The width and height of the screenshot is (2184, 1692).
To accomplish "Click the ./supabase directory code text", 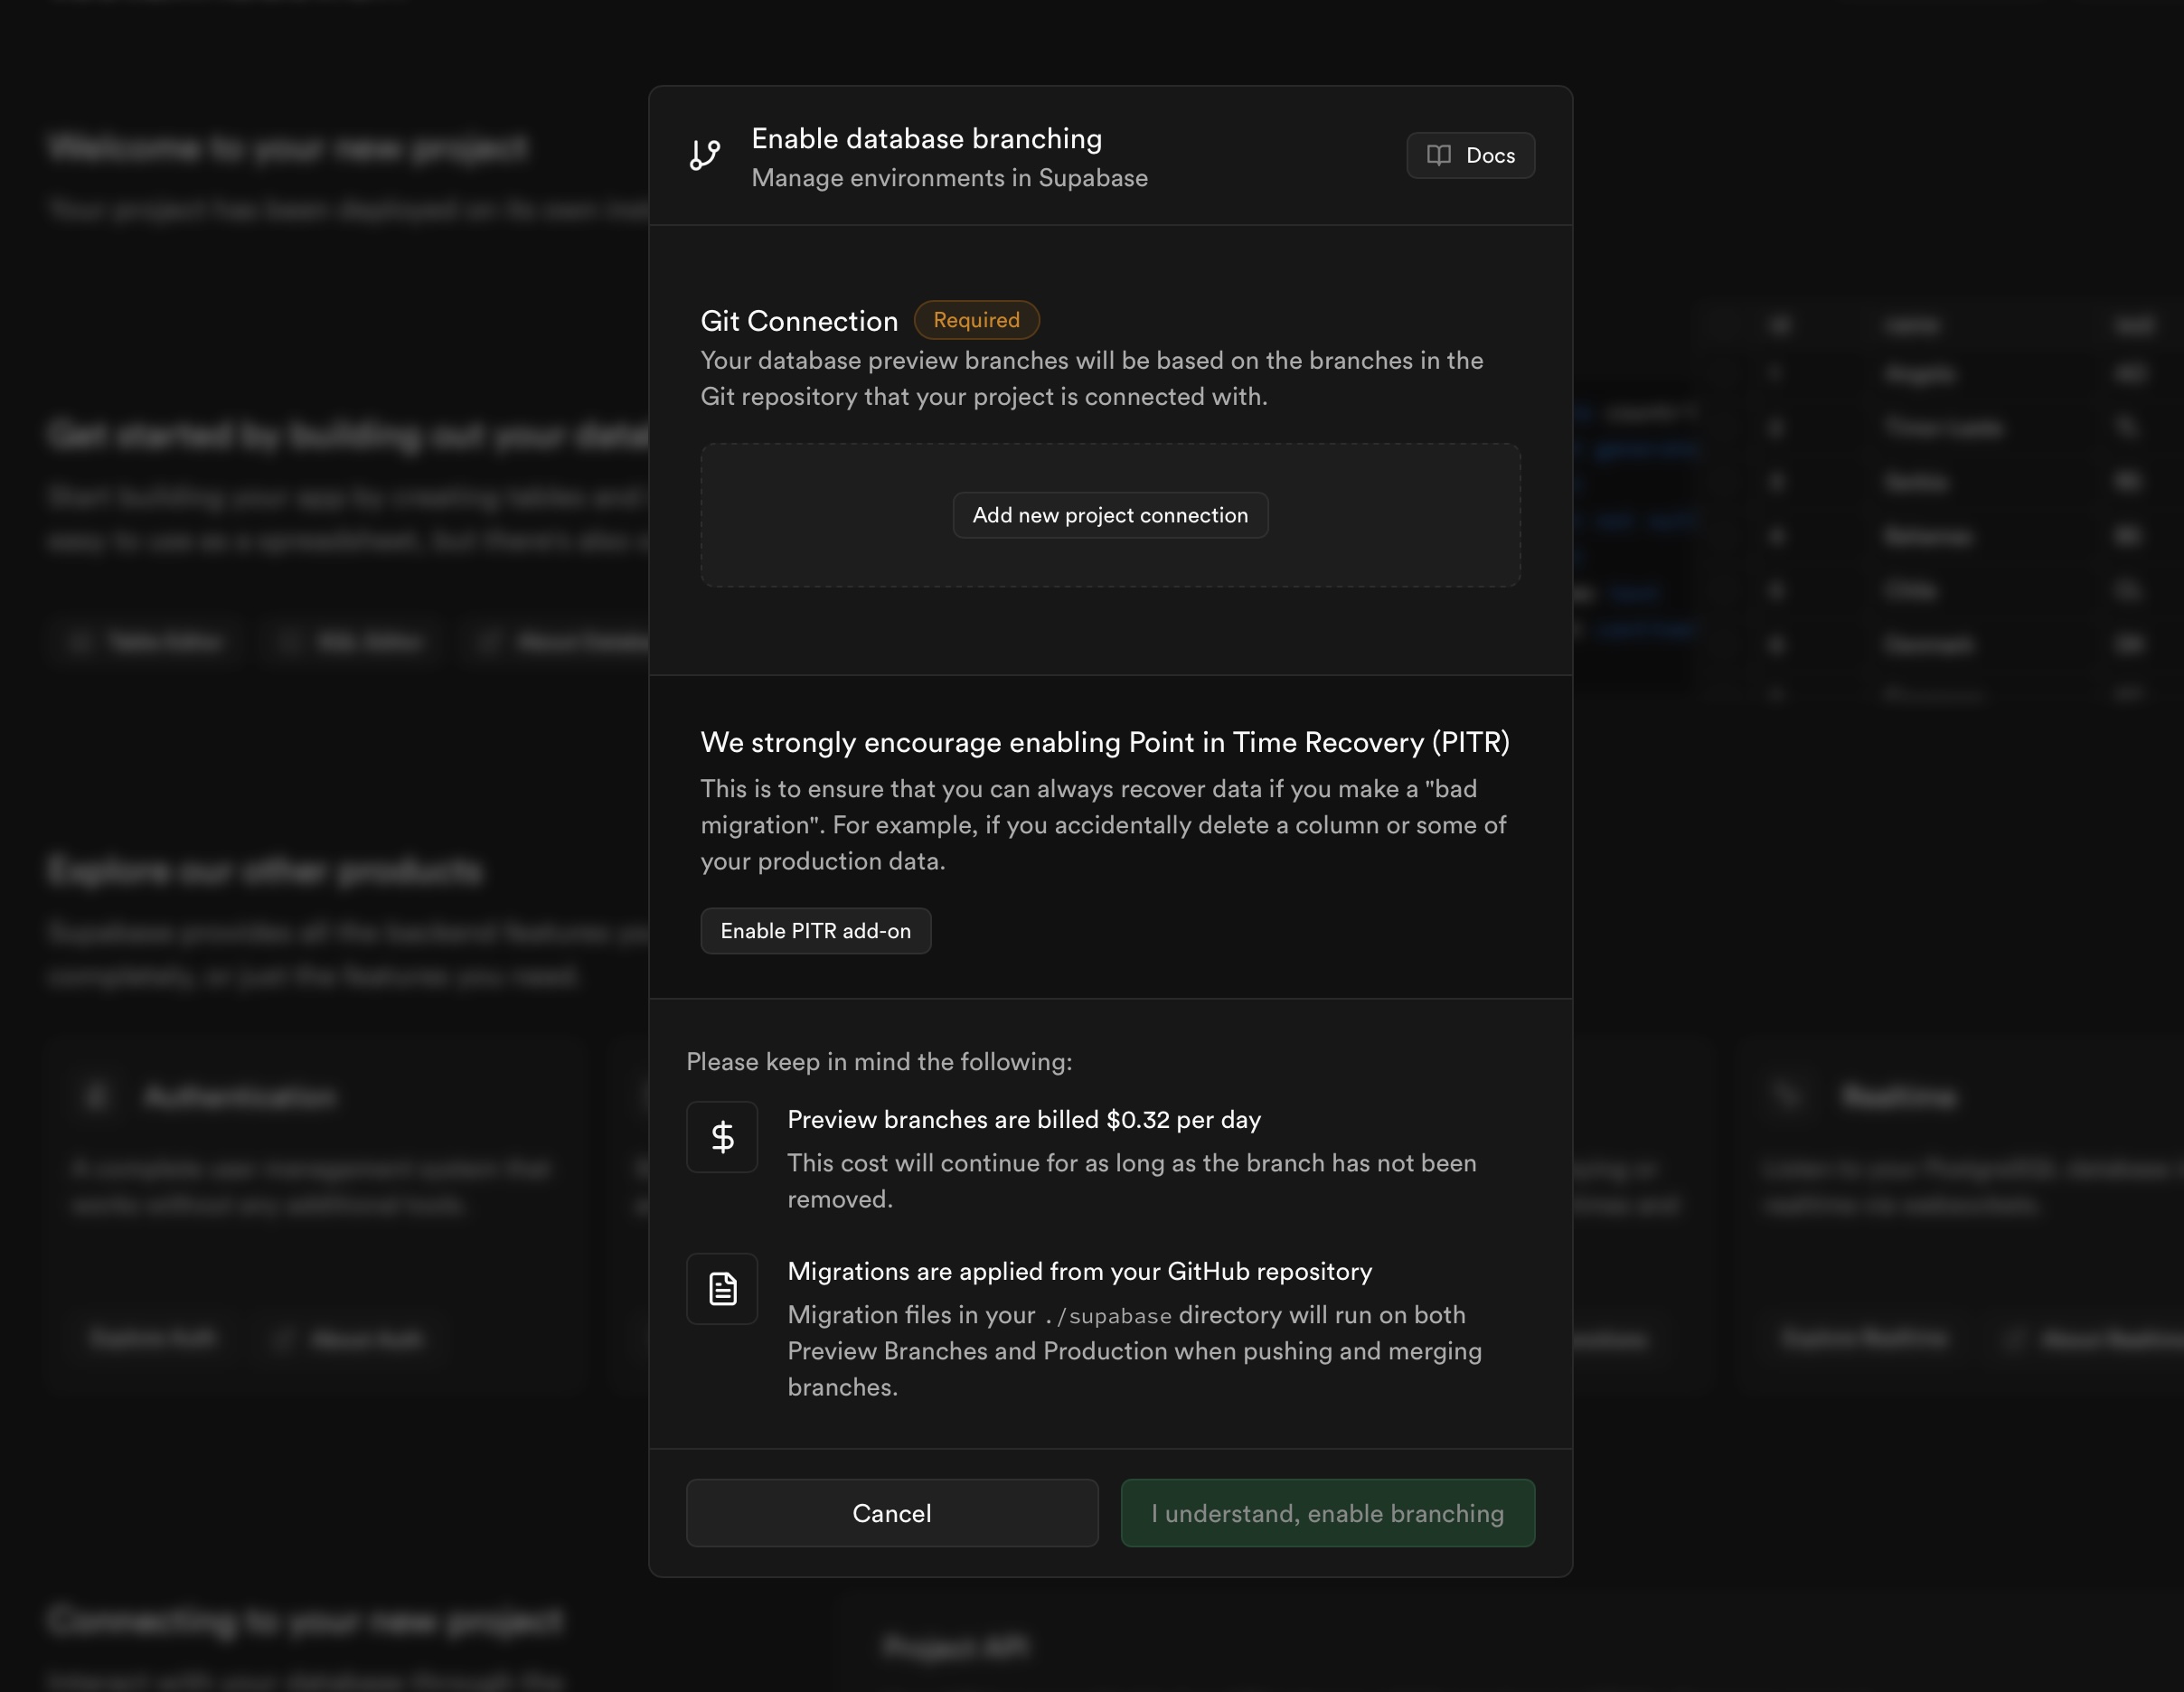I will pyautogui.click(x=1108, y=1316).
